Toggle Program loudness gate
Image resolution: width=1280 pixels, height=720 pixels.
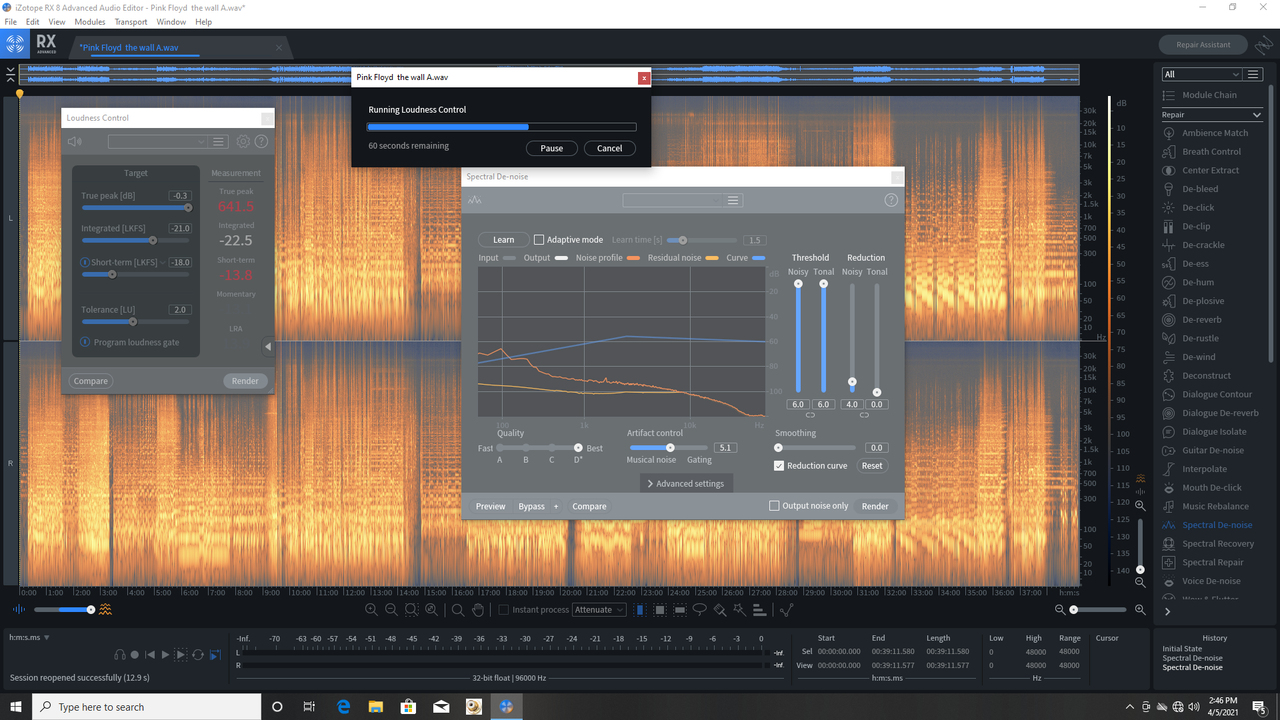(86, 342)
